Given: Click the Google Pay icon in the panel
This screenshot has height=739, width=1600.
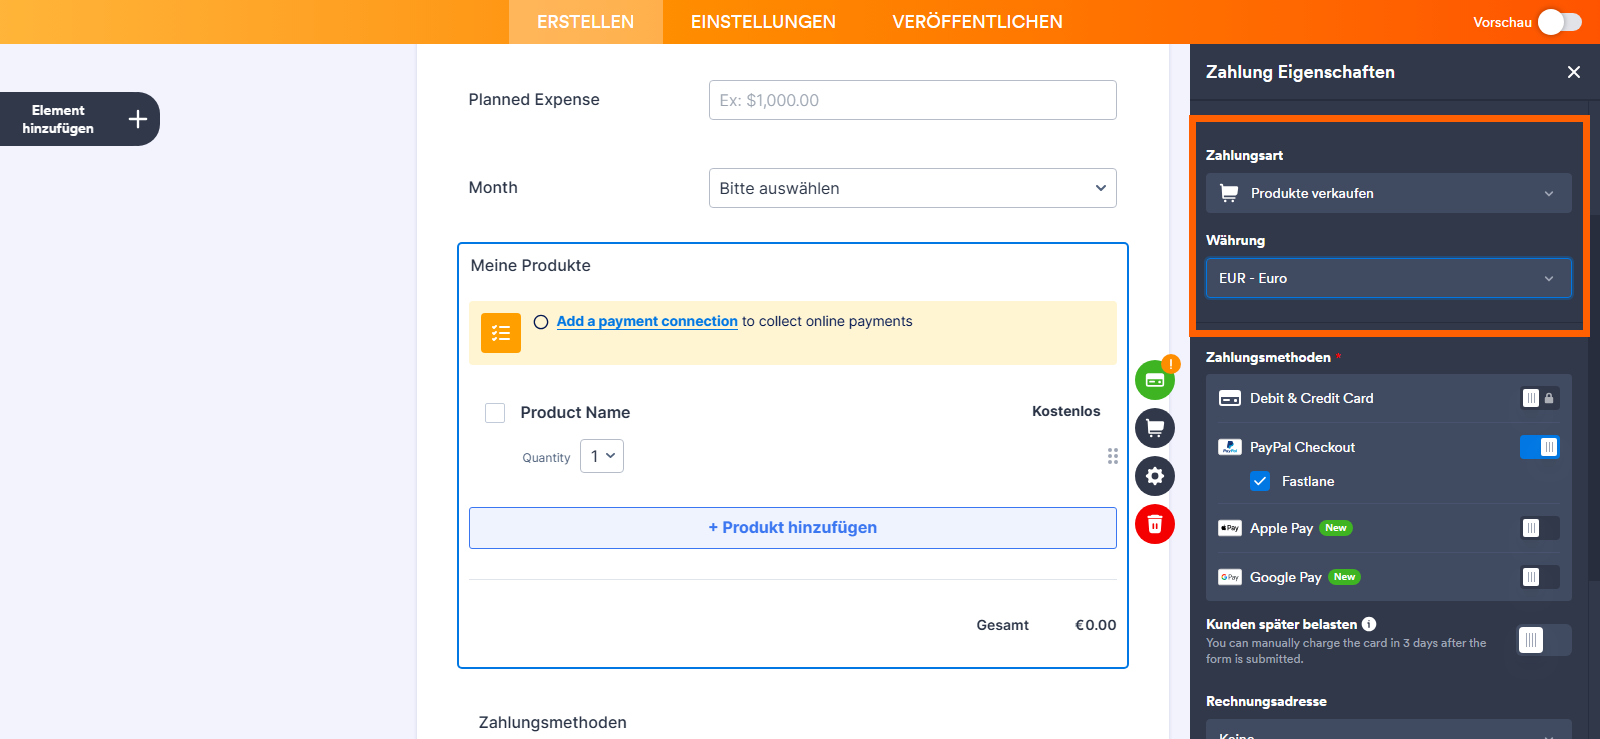Looking at the screenshot, I should tap(1229, 577).
